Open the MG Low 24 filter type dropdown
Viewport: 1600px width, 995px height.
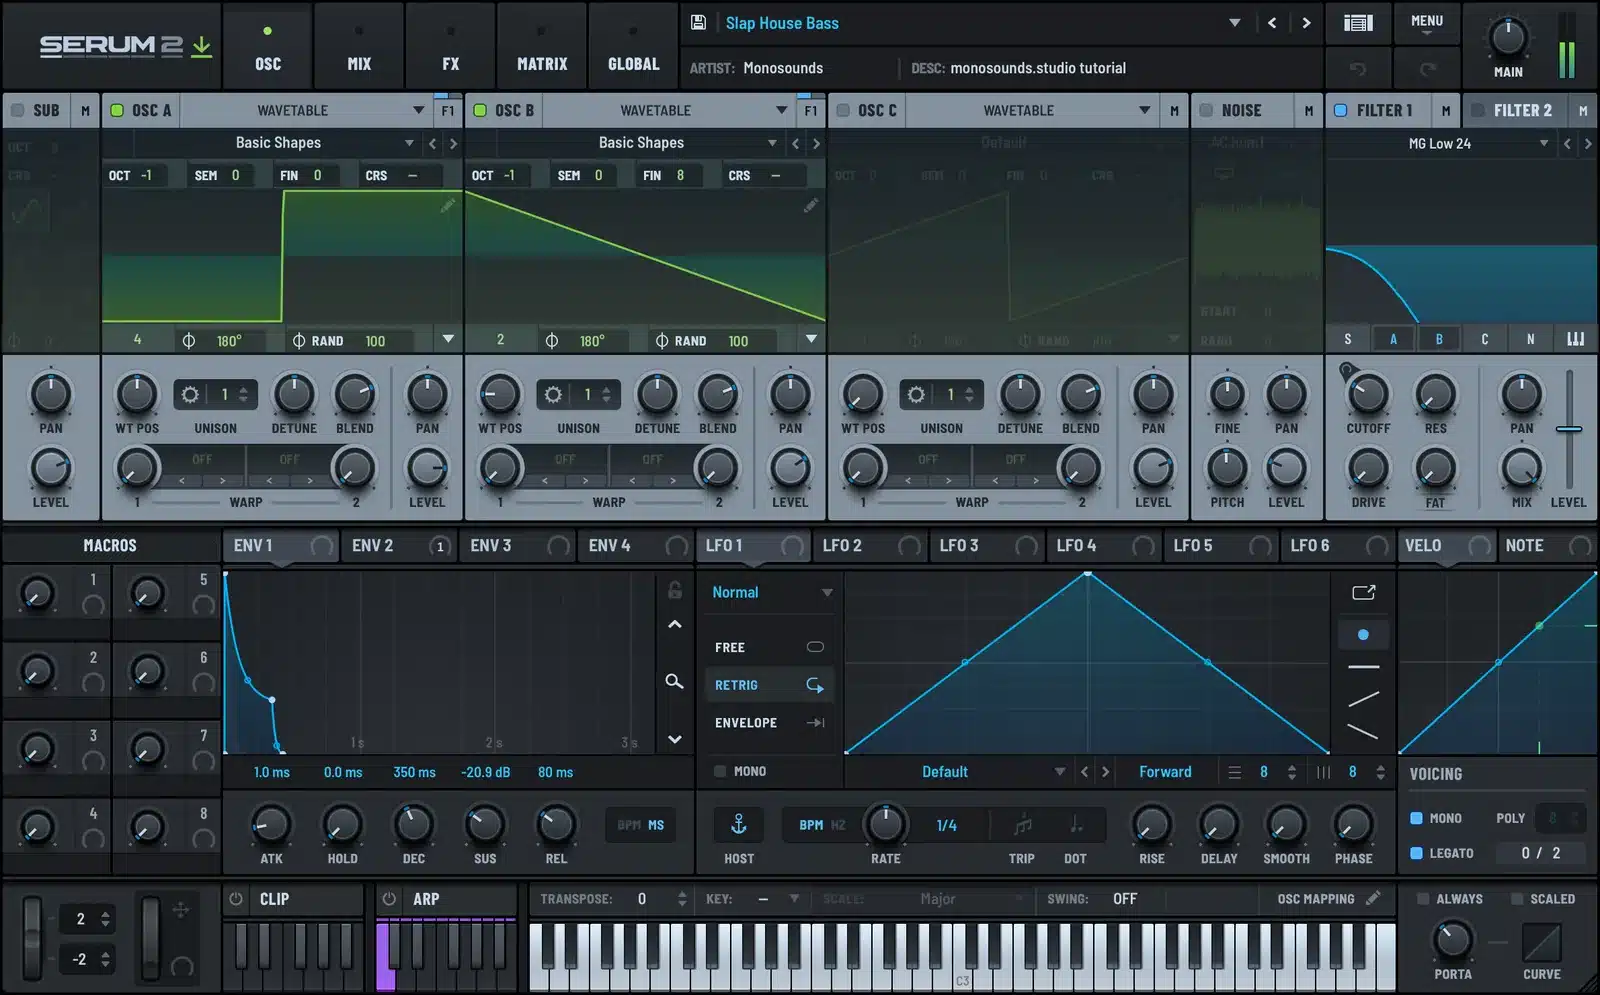tap(1442, 144)
